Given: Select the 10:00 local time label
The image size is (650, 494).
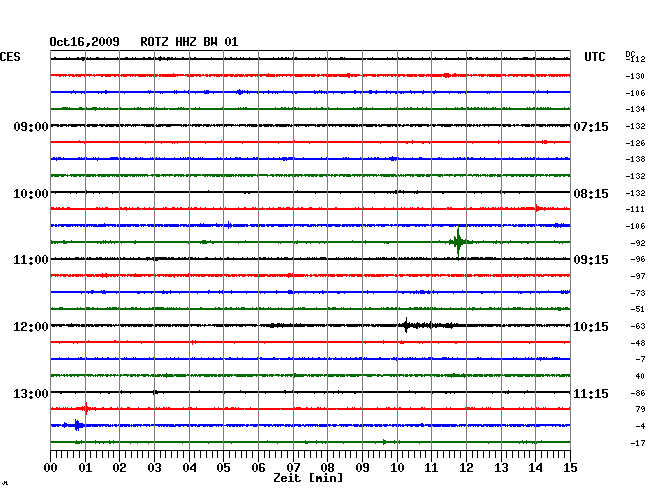Looking at the screenshot, I should [x=31, y=194].
